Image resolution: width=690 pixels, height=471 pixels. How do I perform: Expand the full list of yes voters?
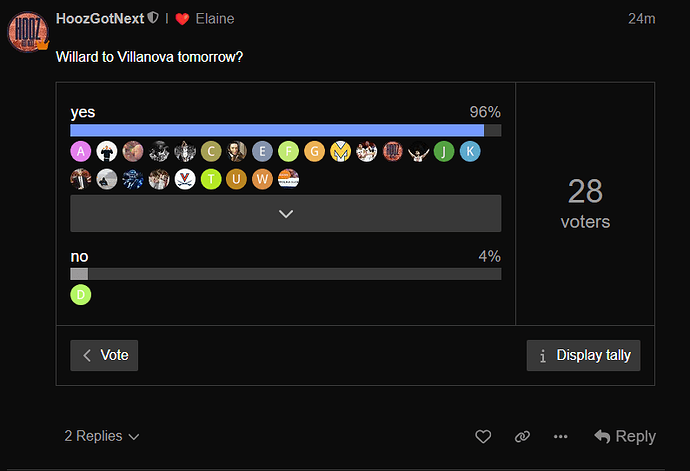pos(286,213)
